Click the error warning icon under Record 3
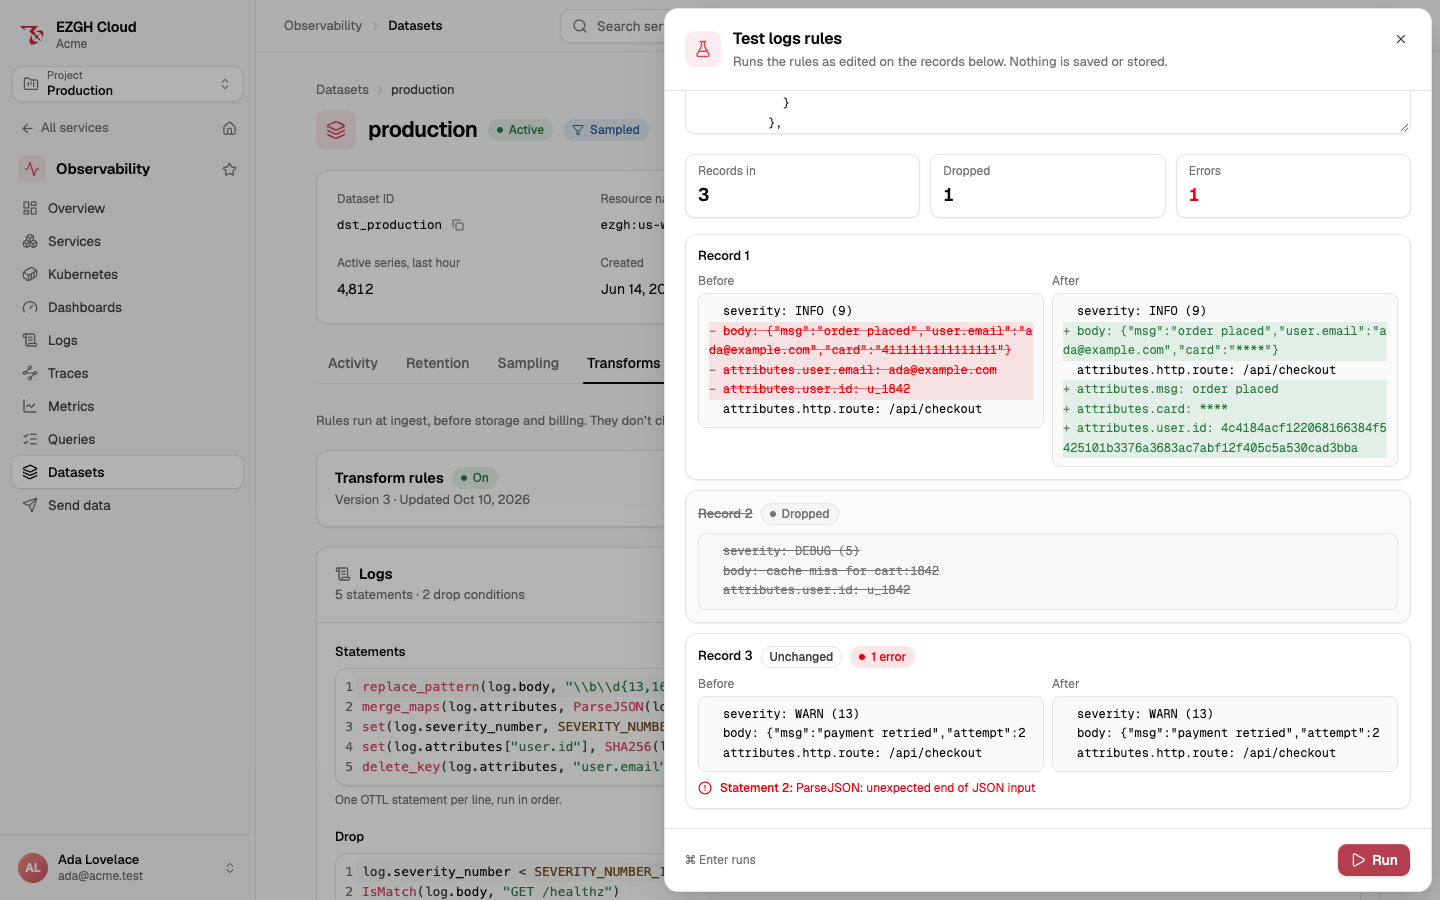This screenshot has height=900, width=1440. (x=705, y=788)
